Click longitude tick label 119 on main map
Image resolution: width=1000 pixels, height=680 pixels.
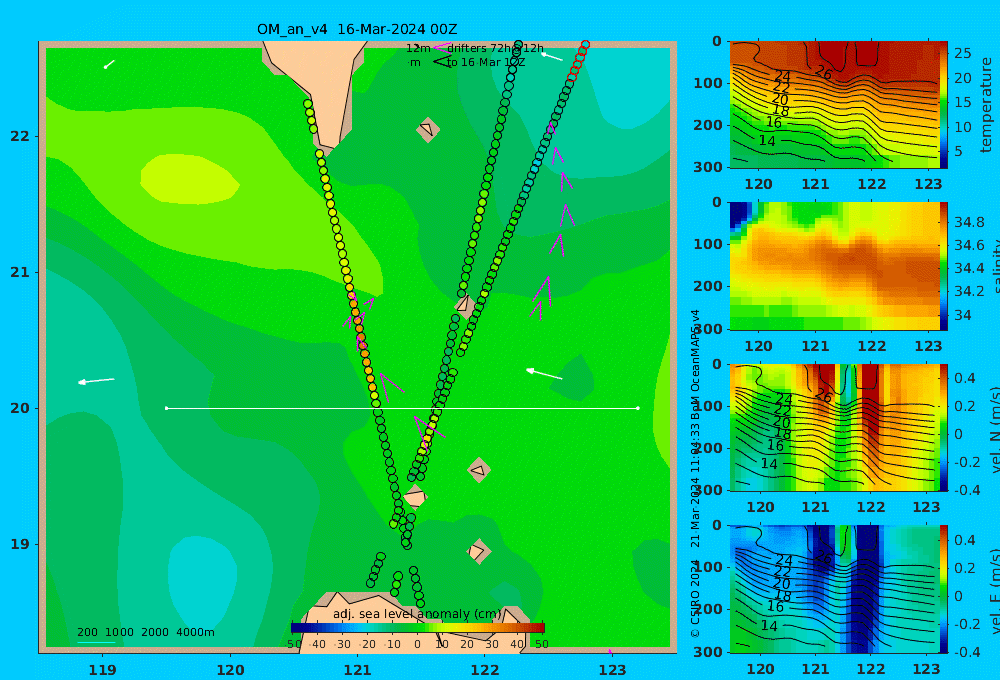[x=103, y=670]
